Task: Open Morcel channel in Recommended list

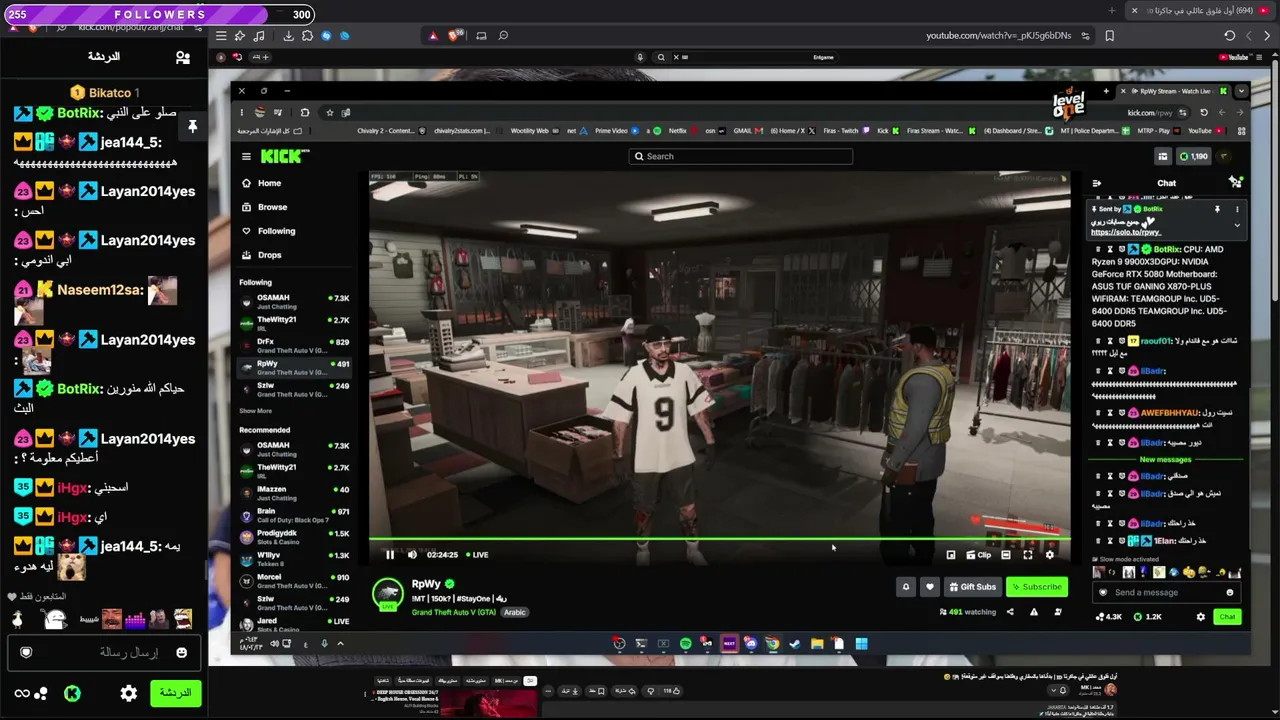Action: [295, 581]
